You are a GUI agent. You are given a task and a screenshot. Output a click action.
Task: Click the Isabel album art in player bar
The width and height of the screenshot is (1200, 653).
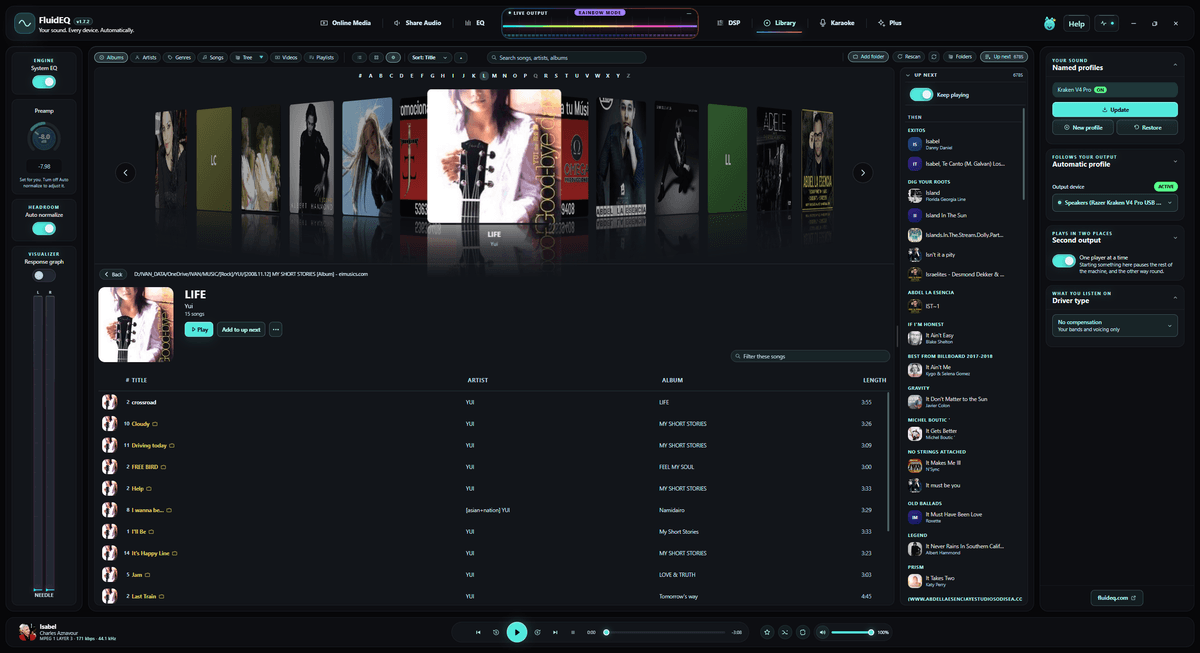point(25,632)
